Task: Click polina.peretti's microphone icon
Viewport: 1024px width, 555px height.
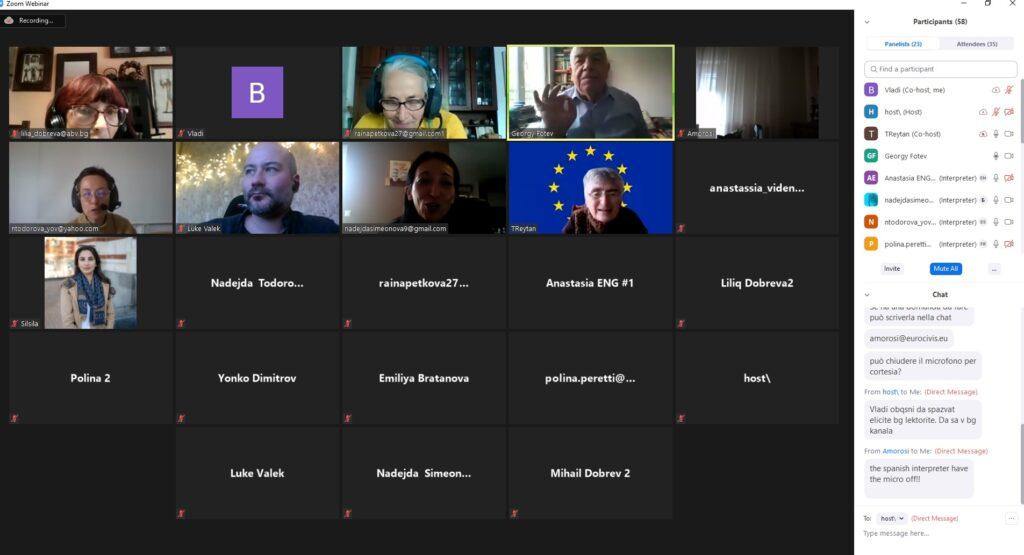Action: coord(996,244)
